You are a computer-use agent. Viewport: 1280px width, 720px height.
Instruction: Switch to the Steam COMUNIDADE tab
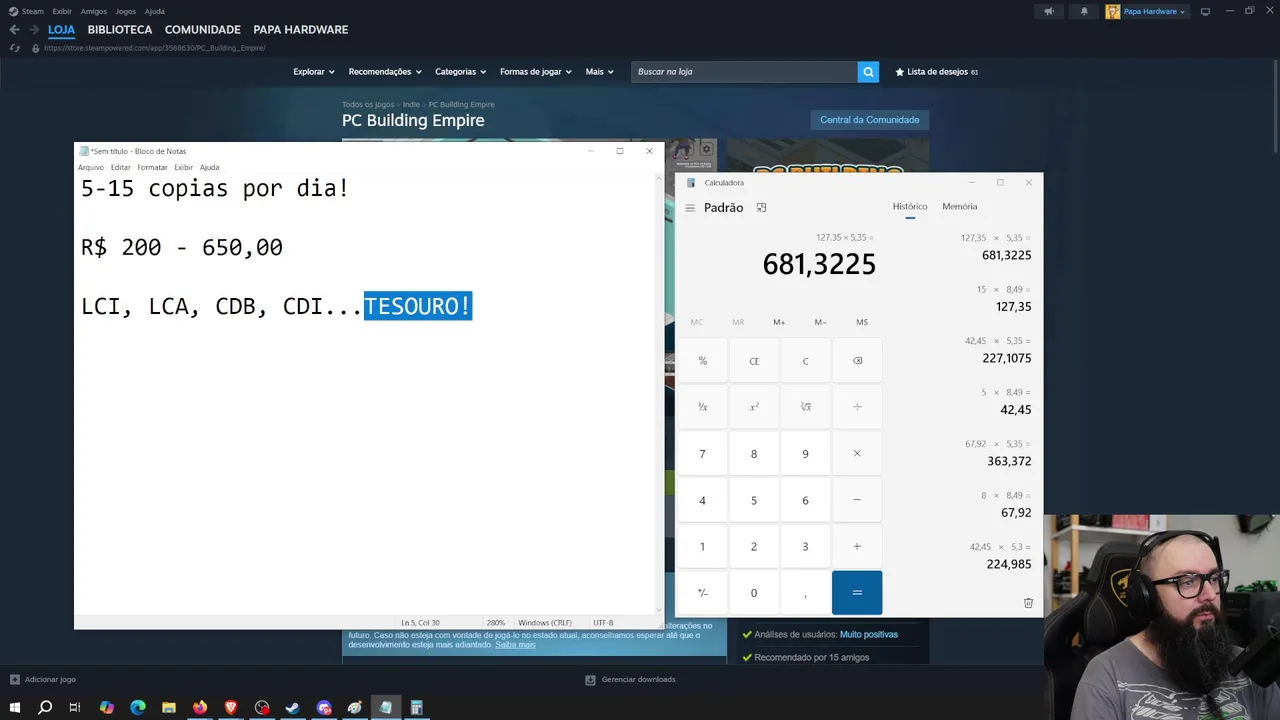(x=203, y=30)
